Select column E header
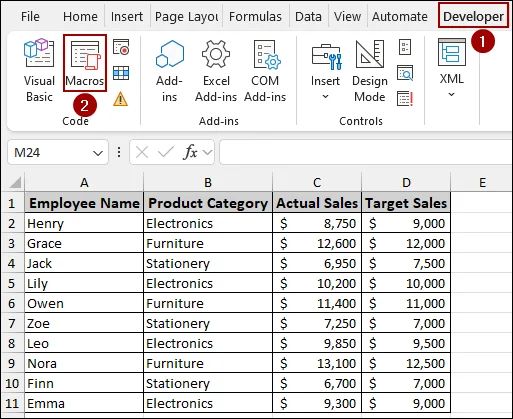Viewport: 513px width, 419px height. (x=482, y=182)
